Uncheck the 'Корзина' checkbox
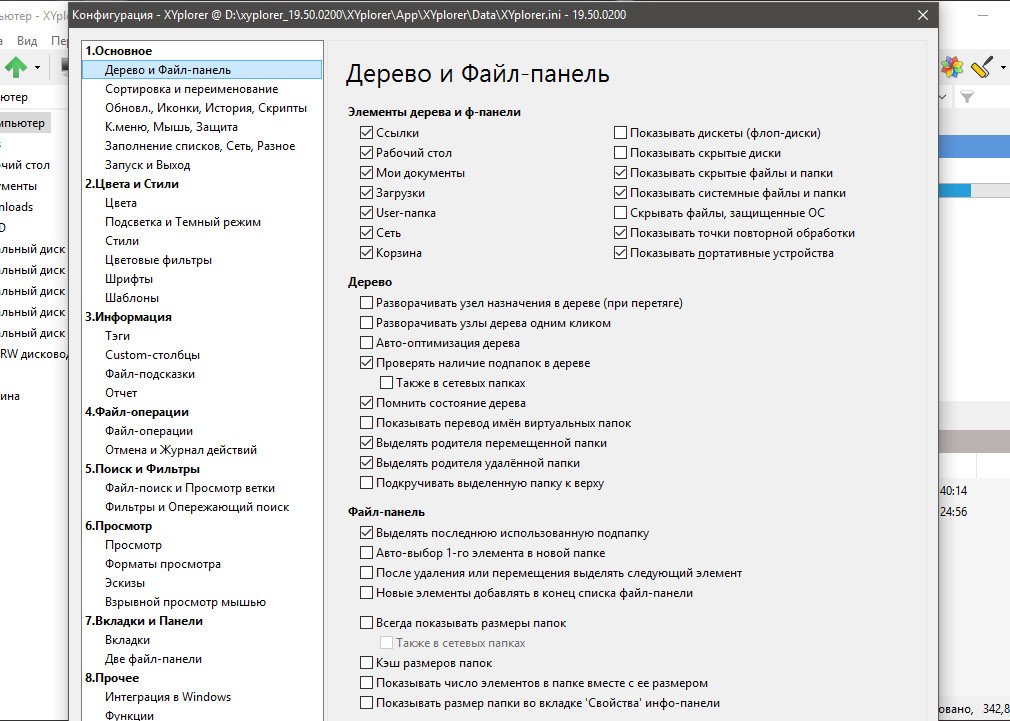Image resolution: width=1010 pixels, height=721 pixels. pos(367,253)
